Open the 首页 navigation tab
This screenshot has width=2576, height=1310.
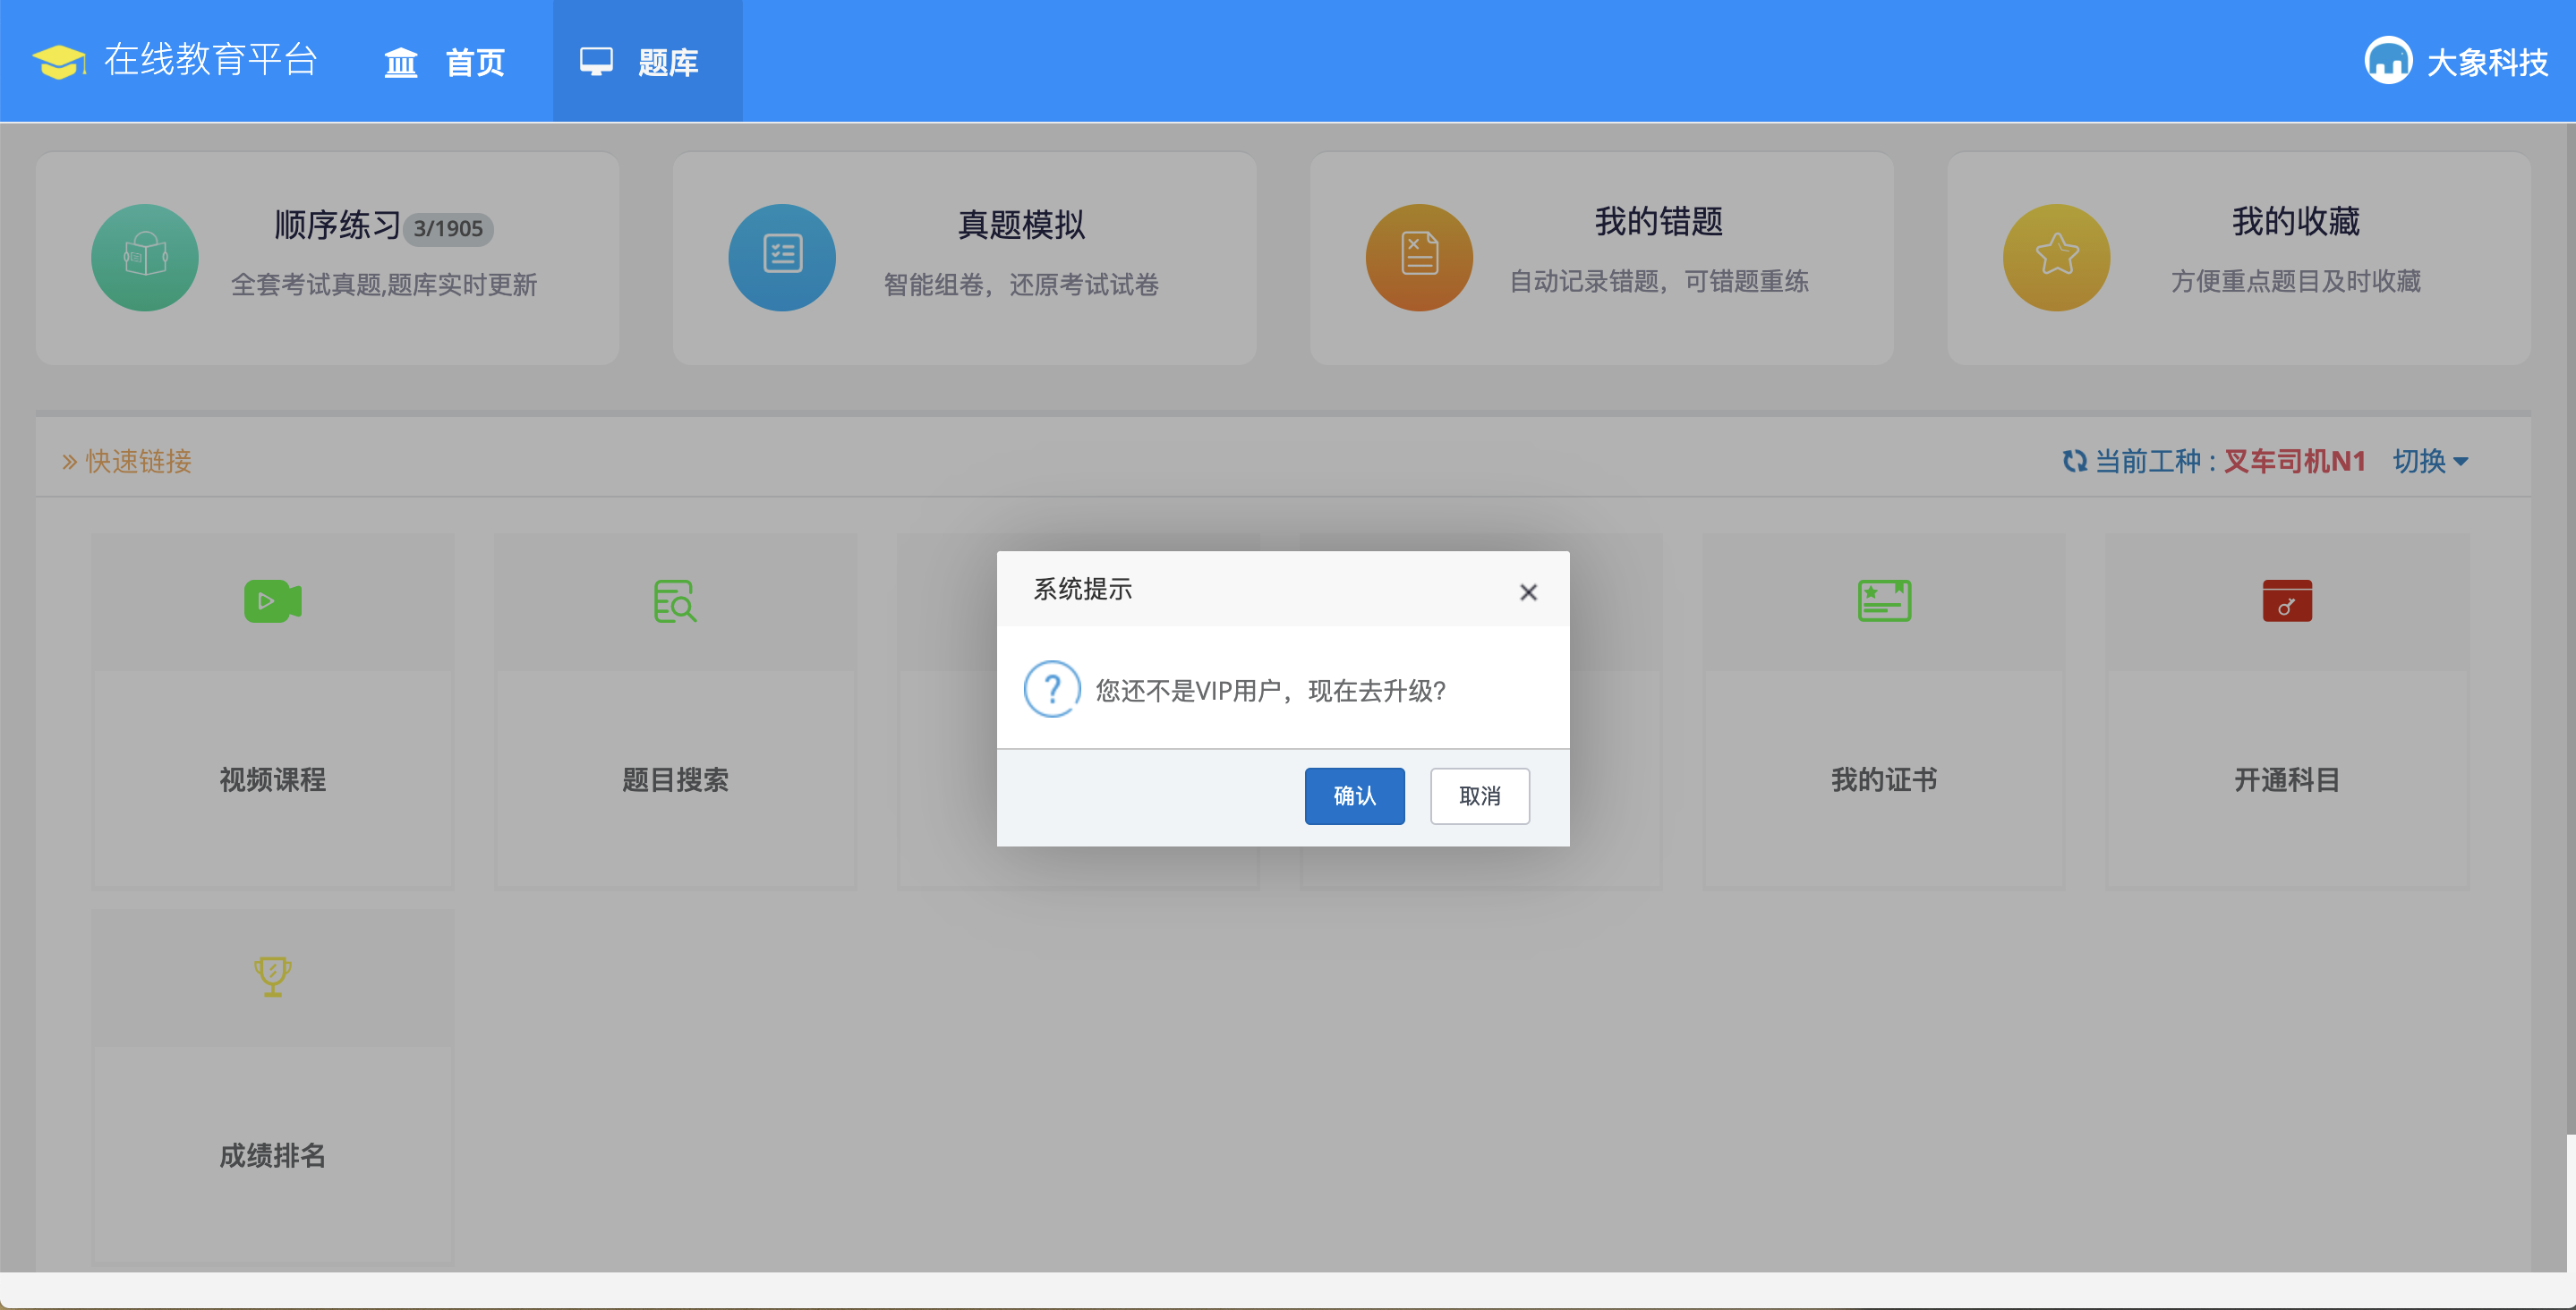click(445, 62)
